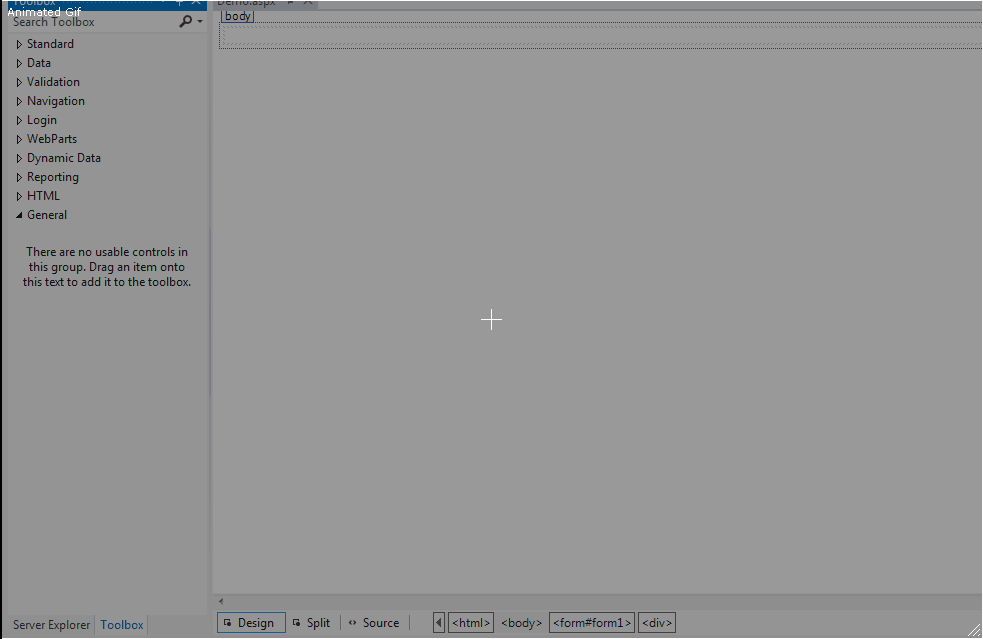Screen dimensions: 983x639
Task: Expand the Reporting toolbox group
Action: coord(19,177)
